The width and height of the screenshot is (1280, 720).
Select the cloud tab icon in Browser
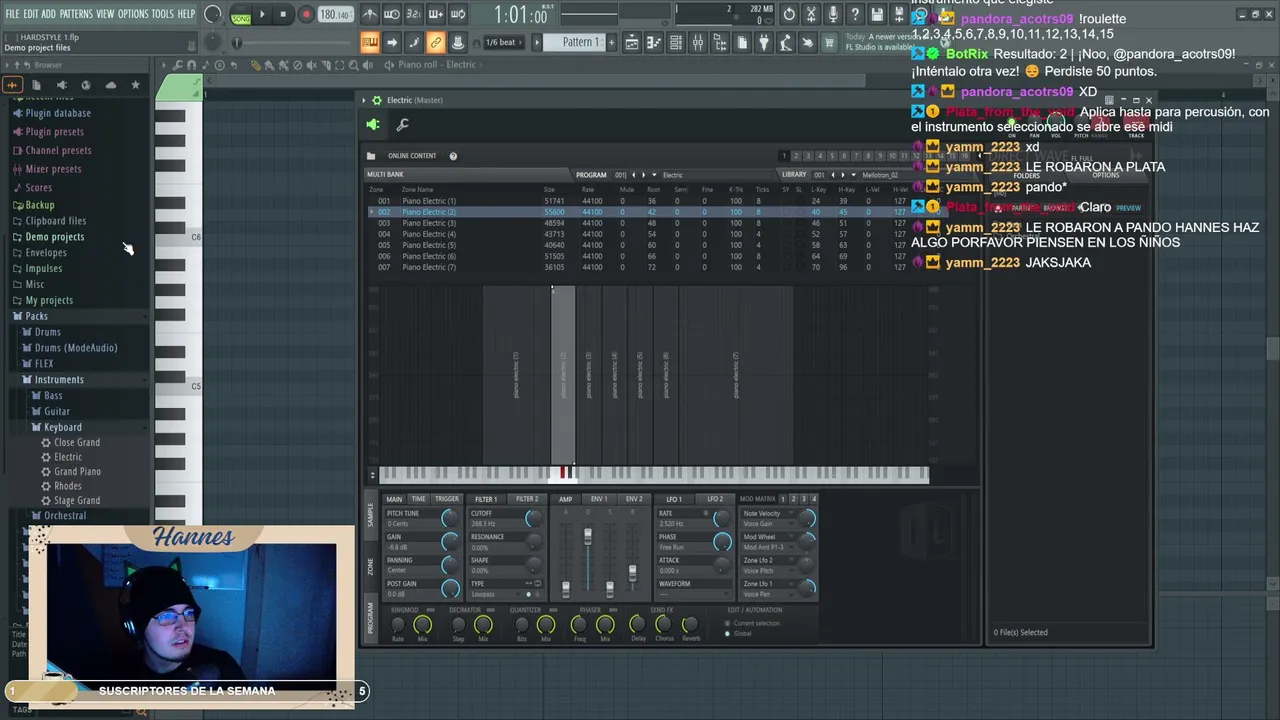[110, 85]
